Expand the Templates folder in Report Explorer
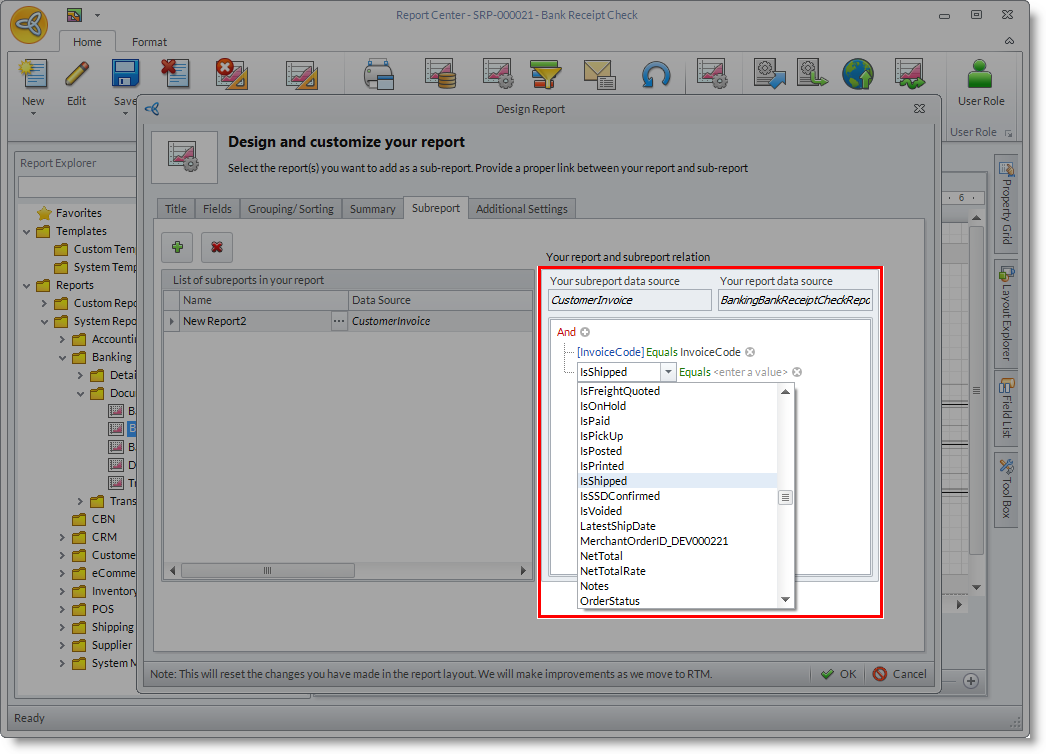This screenshot has height=754, width=1046. point(27,231)
